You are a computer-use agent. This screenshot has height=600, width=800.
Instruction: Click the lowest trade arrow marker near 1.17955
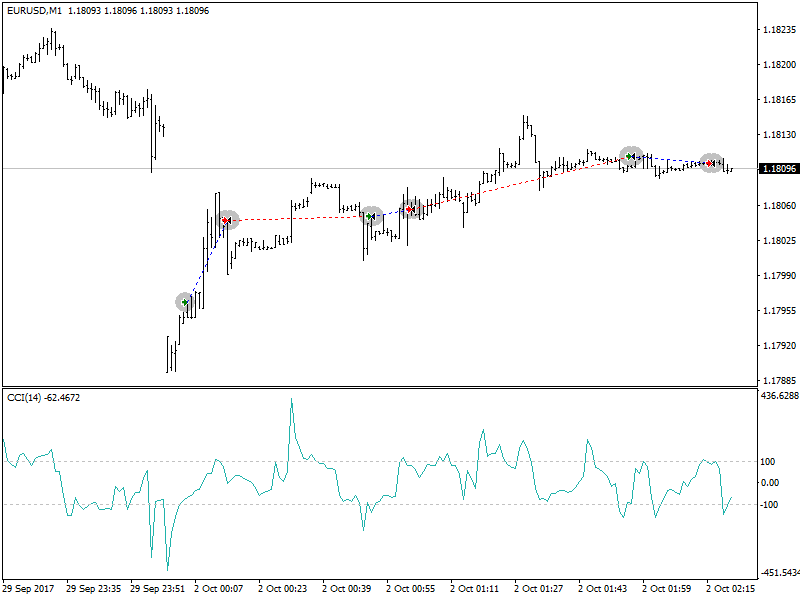click(185, 301)
